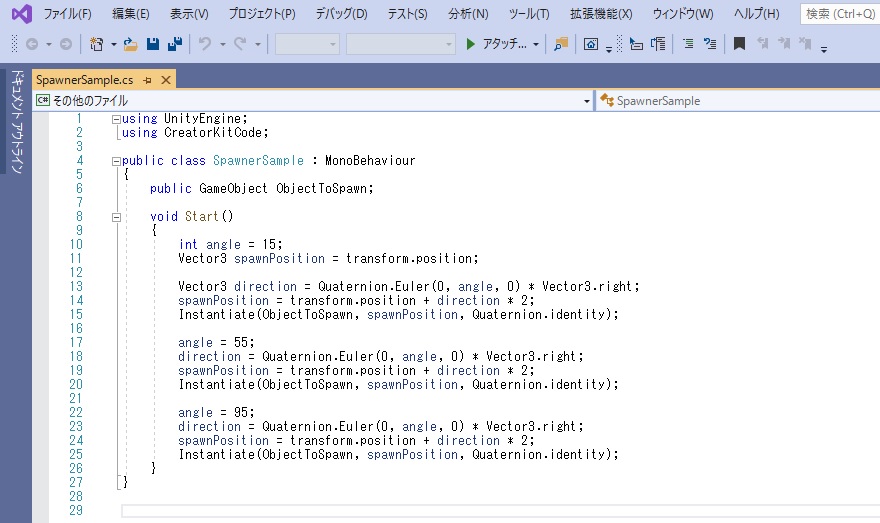The image size is (880, 523).
Task: Open the 分析(N) menu
Action: point(468,13)
